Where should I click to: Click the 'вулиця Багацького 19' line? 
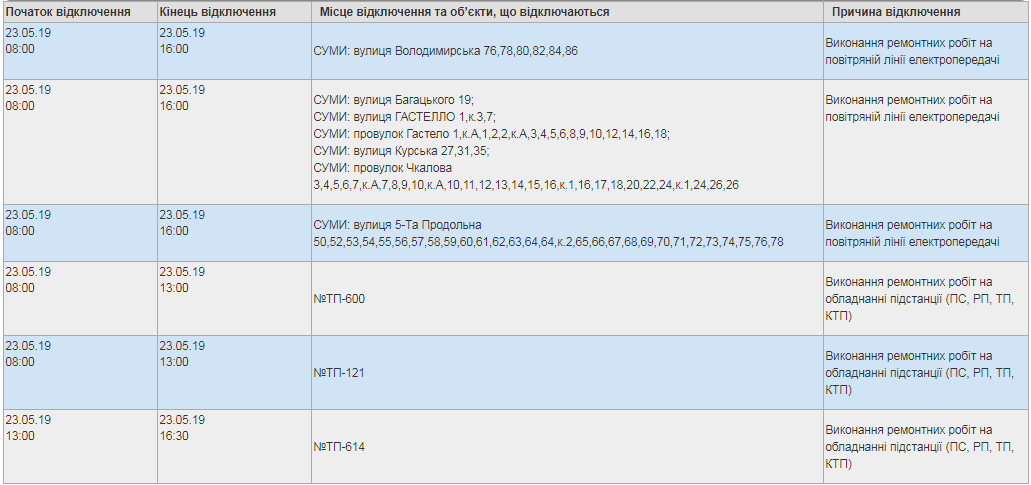click(394, 100)
